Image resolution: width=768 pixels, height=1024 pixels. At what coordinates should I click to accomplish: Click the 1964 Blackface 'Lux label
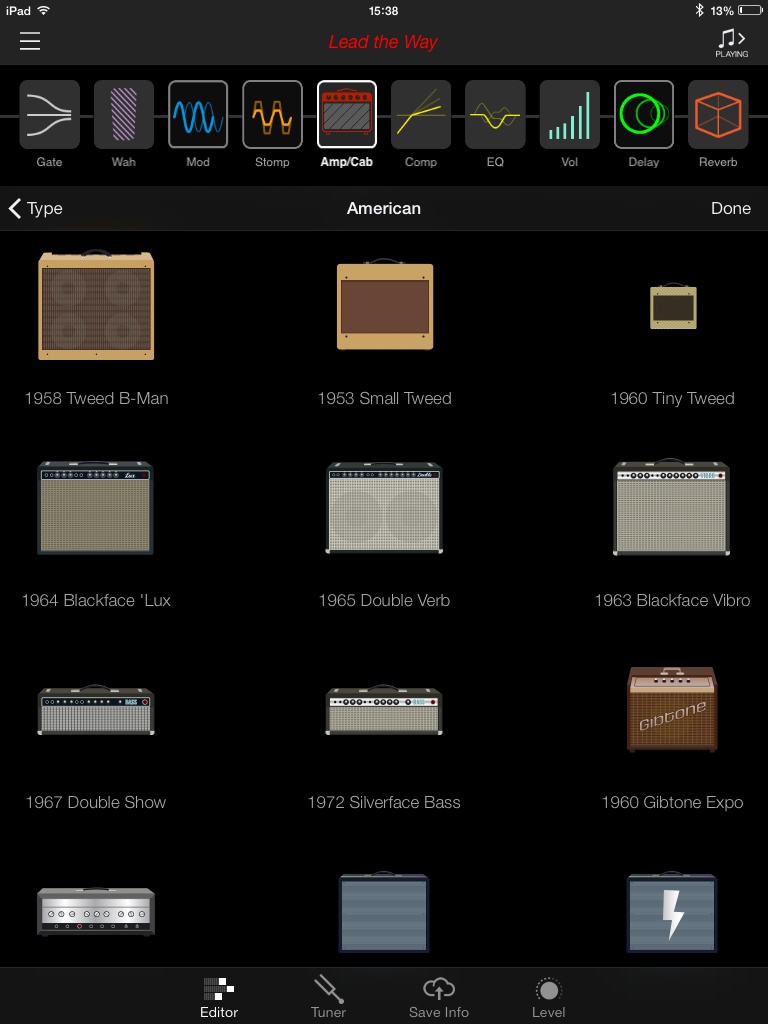click(96, 600)
